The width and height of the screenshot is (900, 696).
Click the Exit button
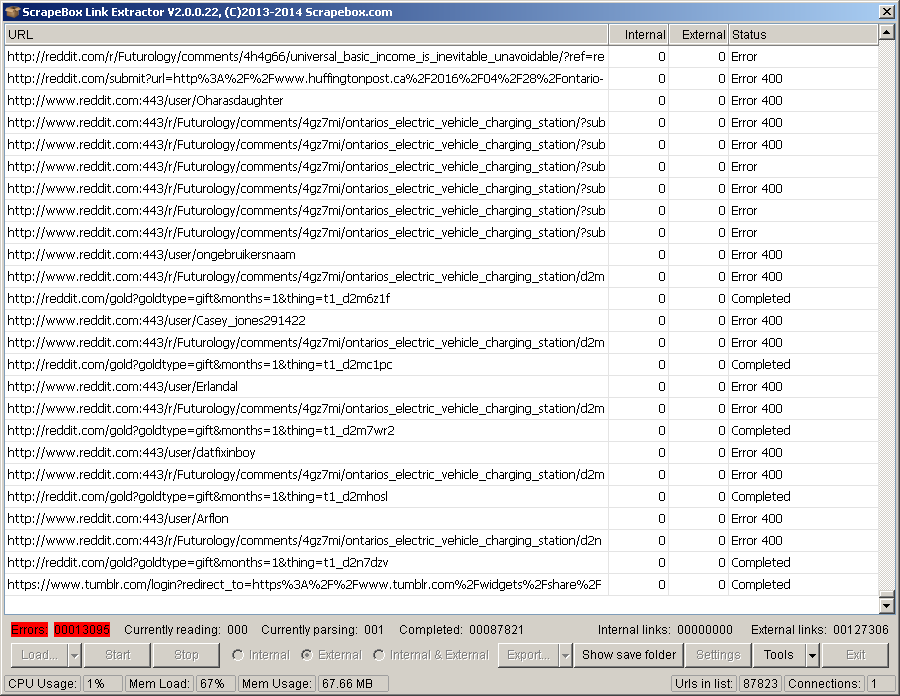pos(855,655)
